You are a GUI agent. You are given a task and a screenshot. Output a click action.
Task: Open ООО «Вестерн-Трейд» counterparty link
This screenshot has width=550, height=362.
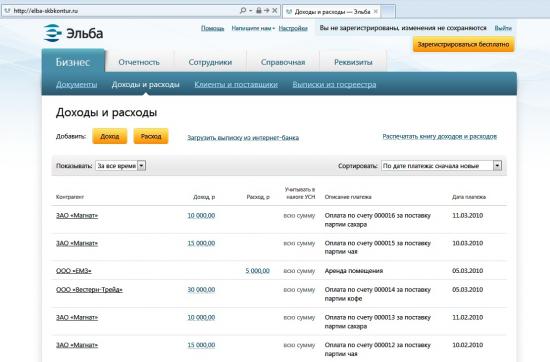[x=89, y=290]
